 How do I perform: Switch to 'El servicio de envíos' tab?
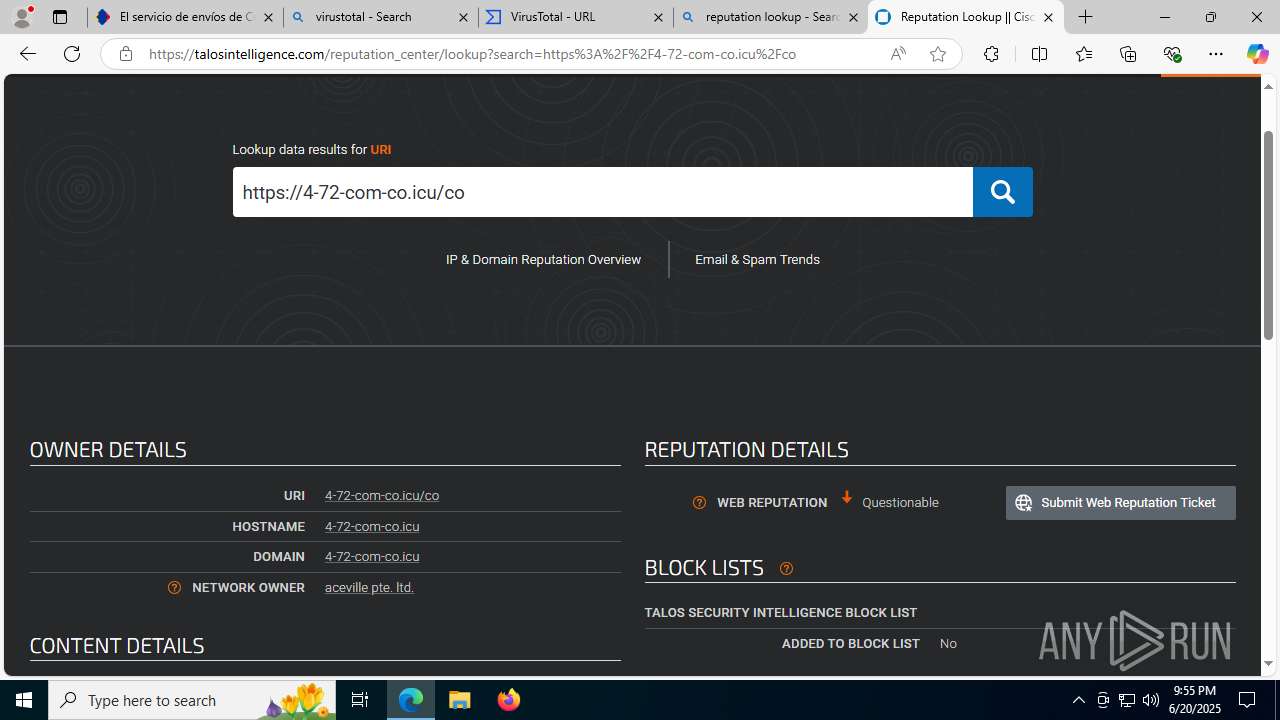pos(185,17)
